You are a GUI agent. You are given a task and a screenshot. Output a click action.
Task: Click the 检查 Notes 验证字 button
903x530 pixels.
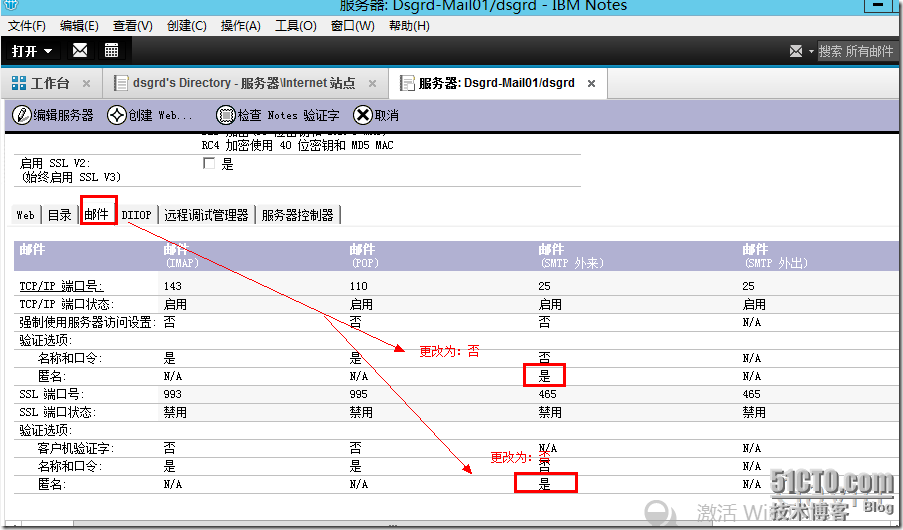278,115
